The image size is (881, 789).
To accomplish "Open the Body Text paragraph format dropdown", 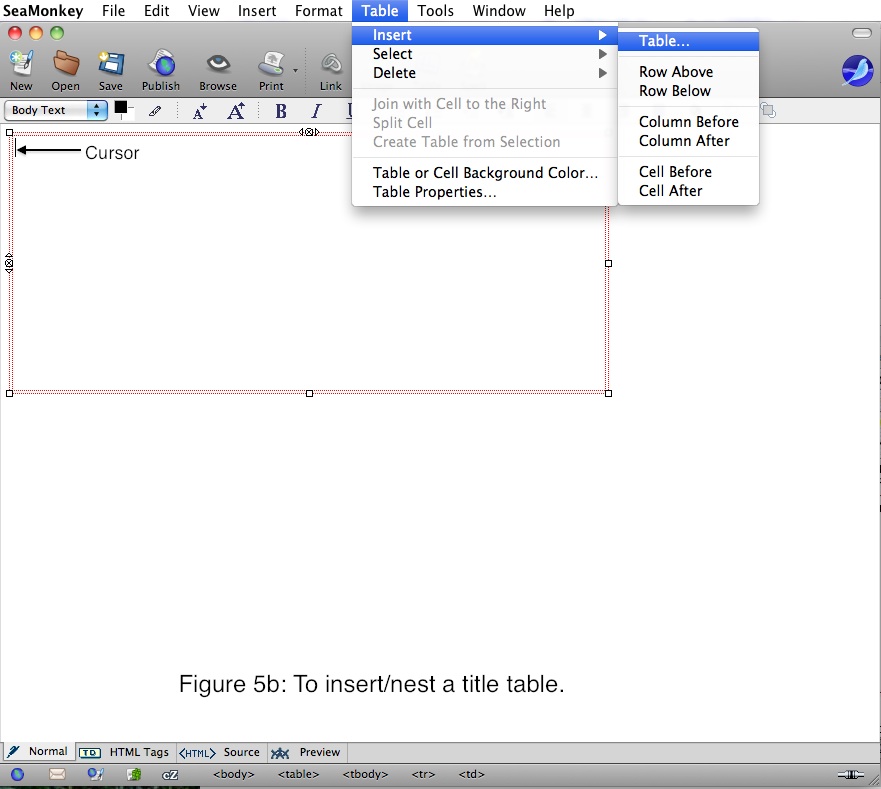I will pyautogui.click(x=56, y=110).
